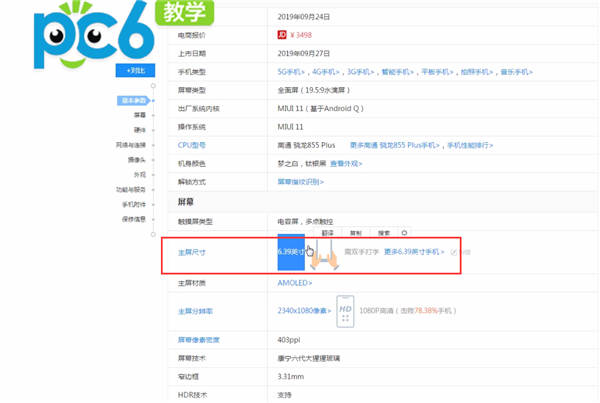Jump to 外观 section in sidebar
Screen dimensions: 600x403
(x=140, y=175)
